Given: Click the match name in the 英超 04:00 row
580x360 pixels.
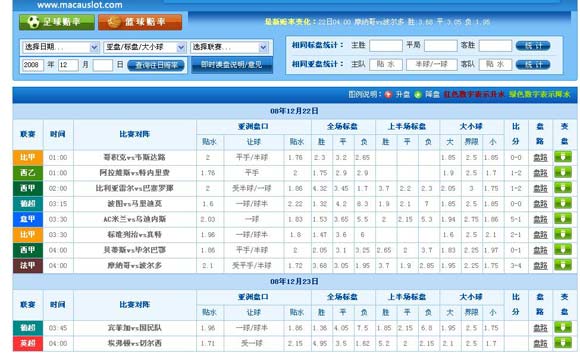Looking at the screenshot, I should (x=135, y=343).
